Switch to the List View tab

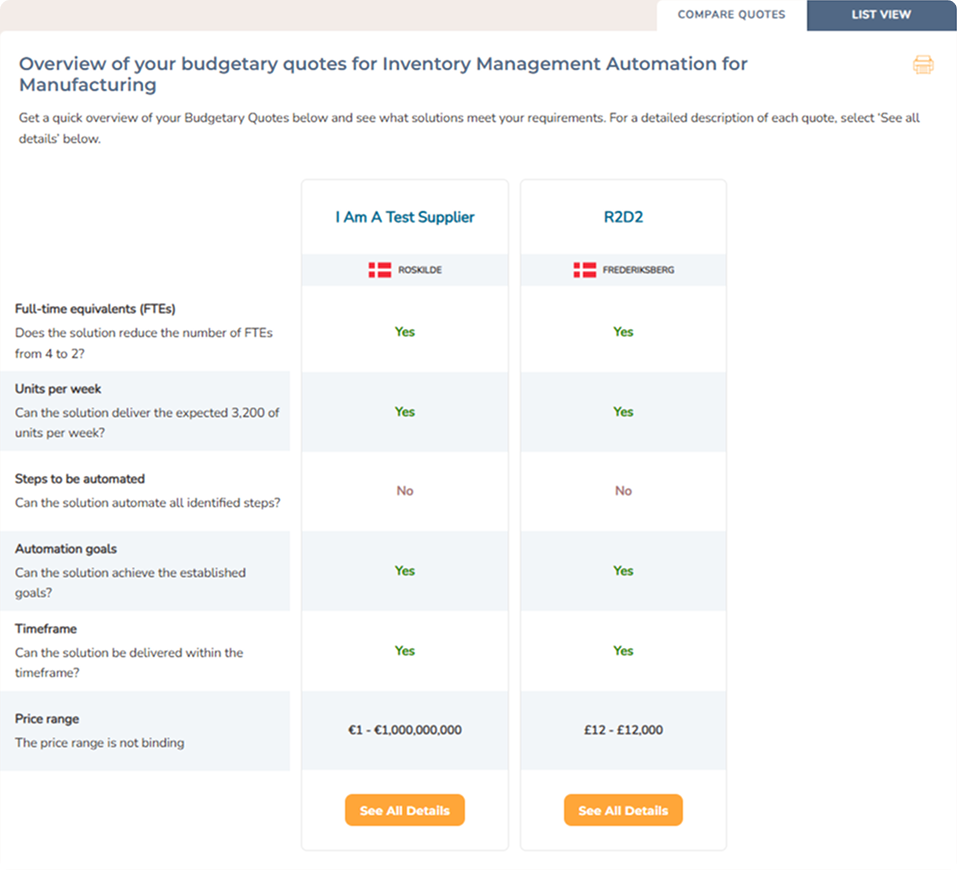880,15
